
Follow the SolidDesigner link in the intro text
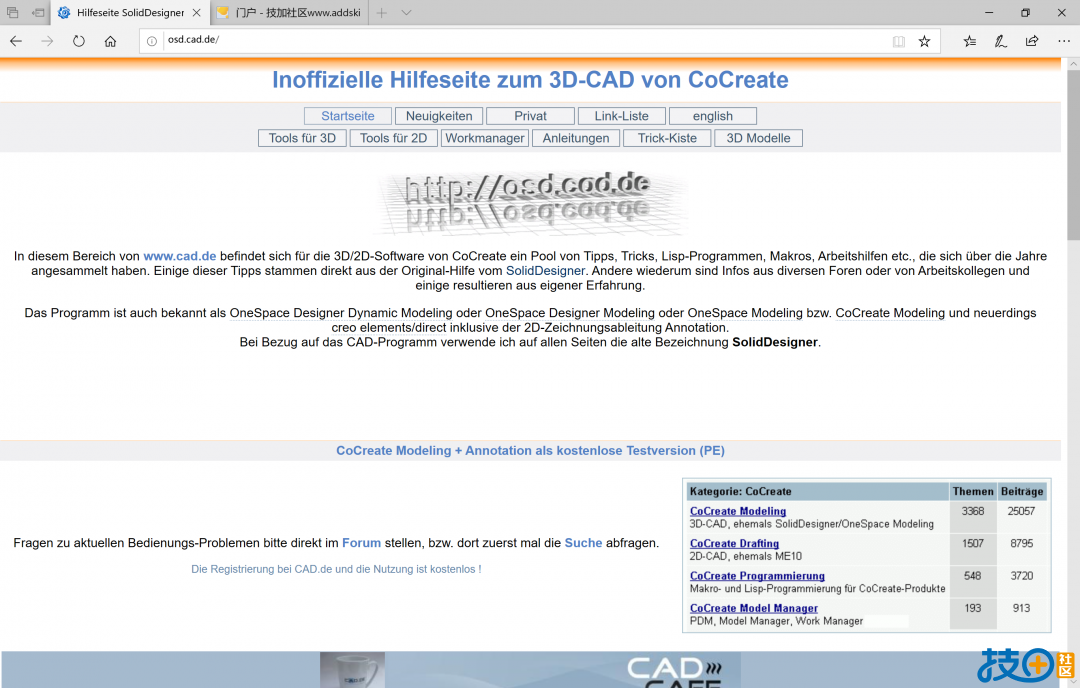click(x=546, y=271)
